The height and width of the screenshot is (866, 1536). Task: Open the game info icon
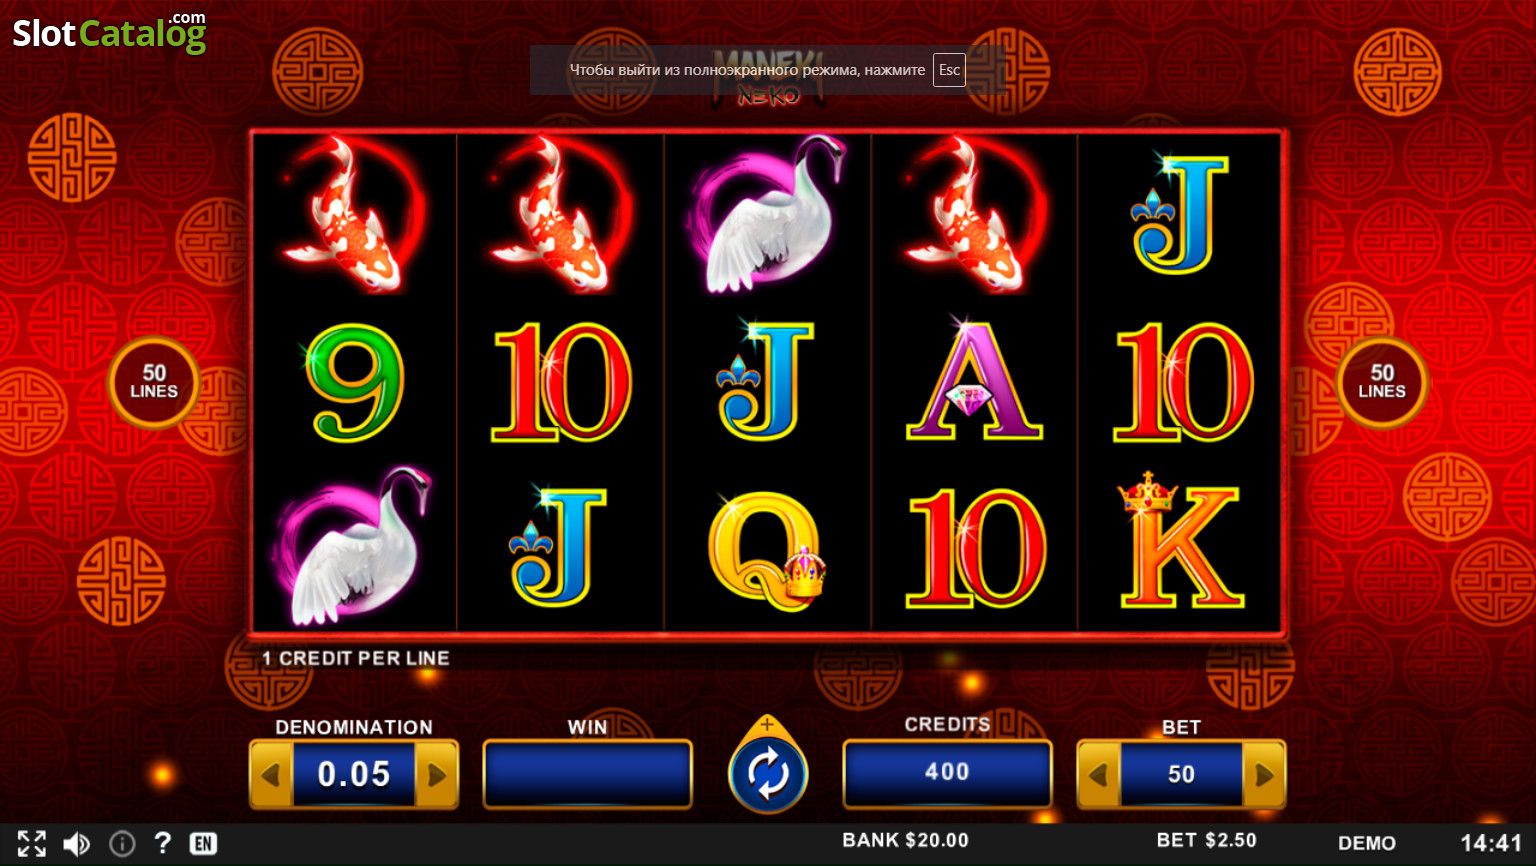coord(122,844)
